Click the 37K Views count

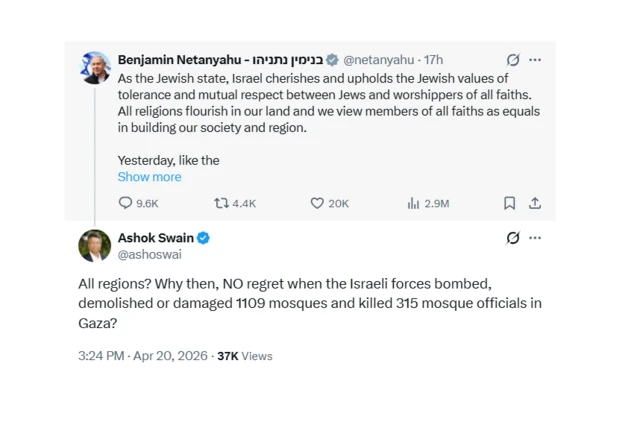point(245,356)
